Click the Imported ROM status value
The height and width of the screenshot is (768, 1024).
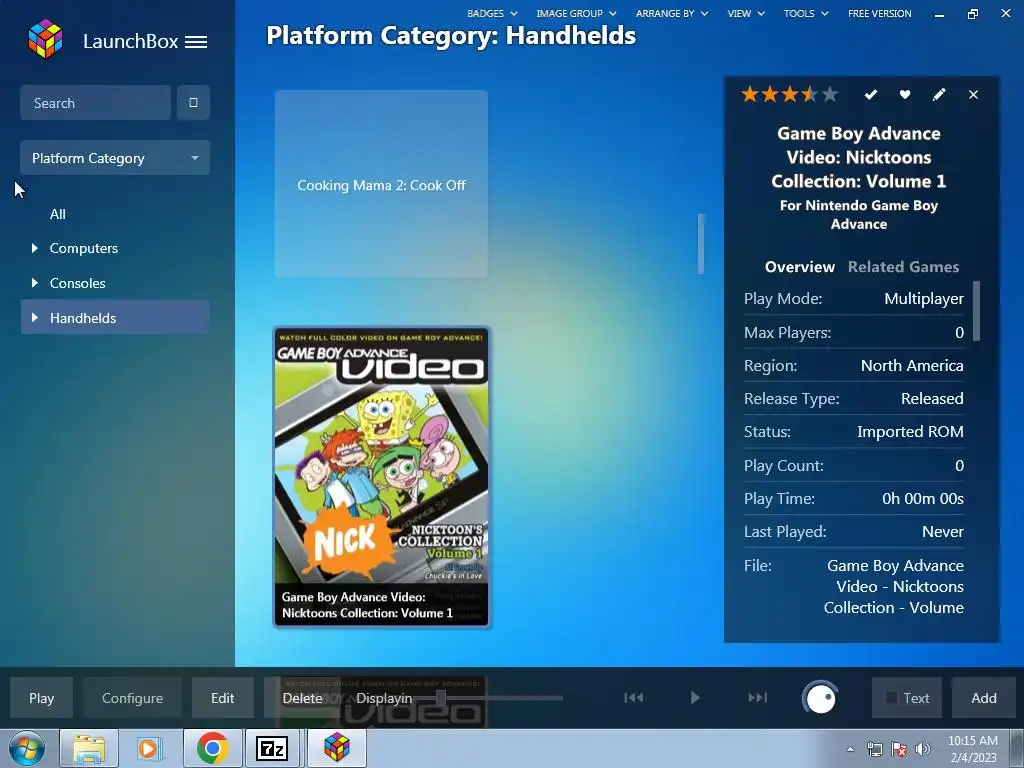point(910,431)
